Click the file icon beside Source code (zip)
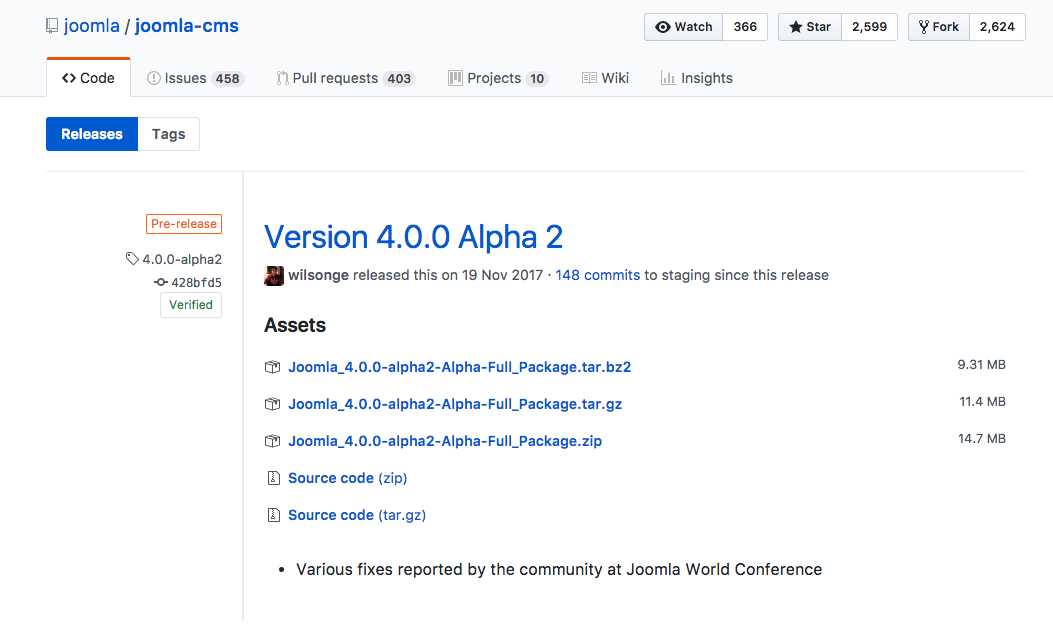This screenshot has height=628, width=1053. pyautogui.click(x=273, y=477)
